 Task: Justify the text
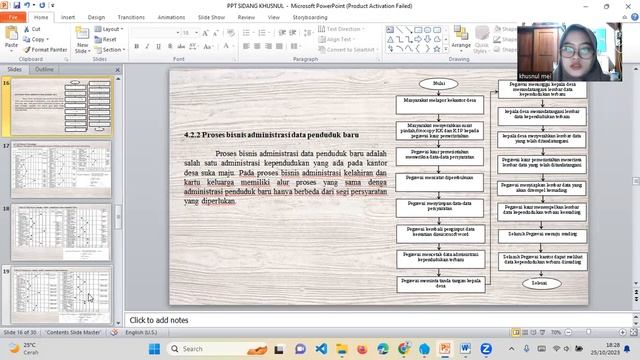pyautogui.click(x=279, y=47)
